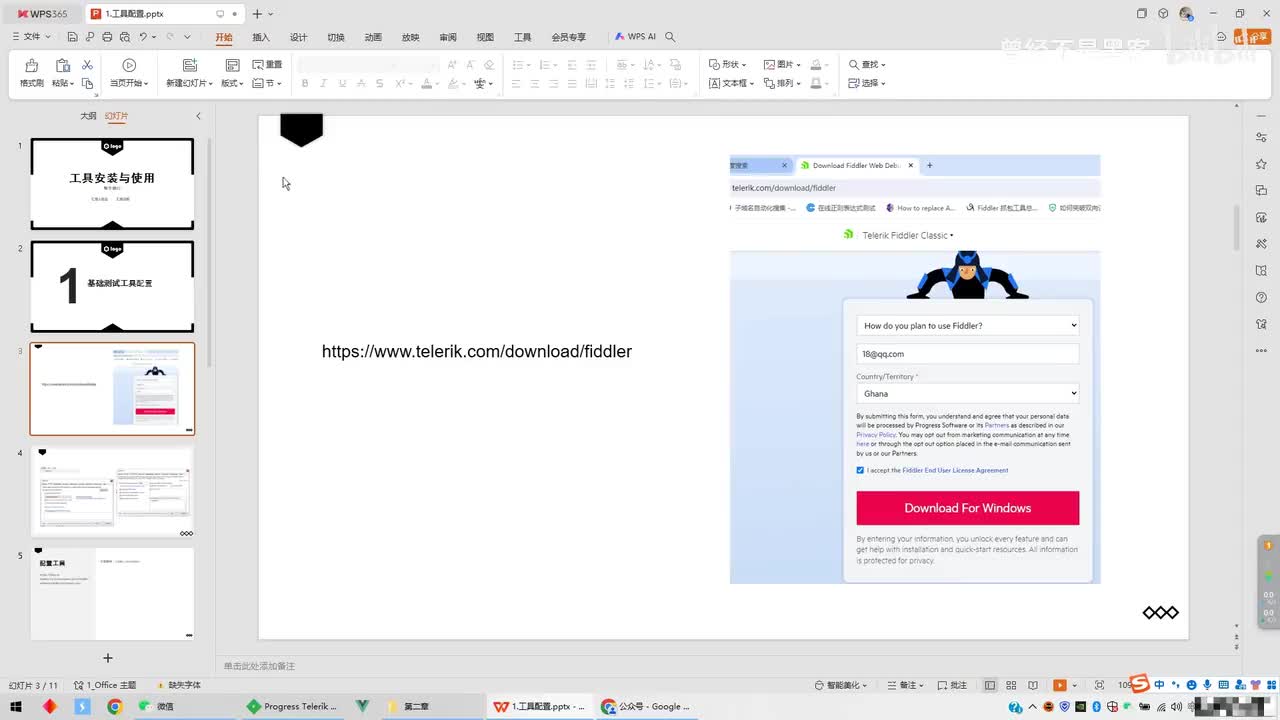Expand the 节 (Section) dropdown
This screenshot has height=720, width=1280.
click(267, 84)
